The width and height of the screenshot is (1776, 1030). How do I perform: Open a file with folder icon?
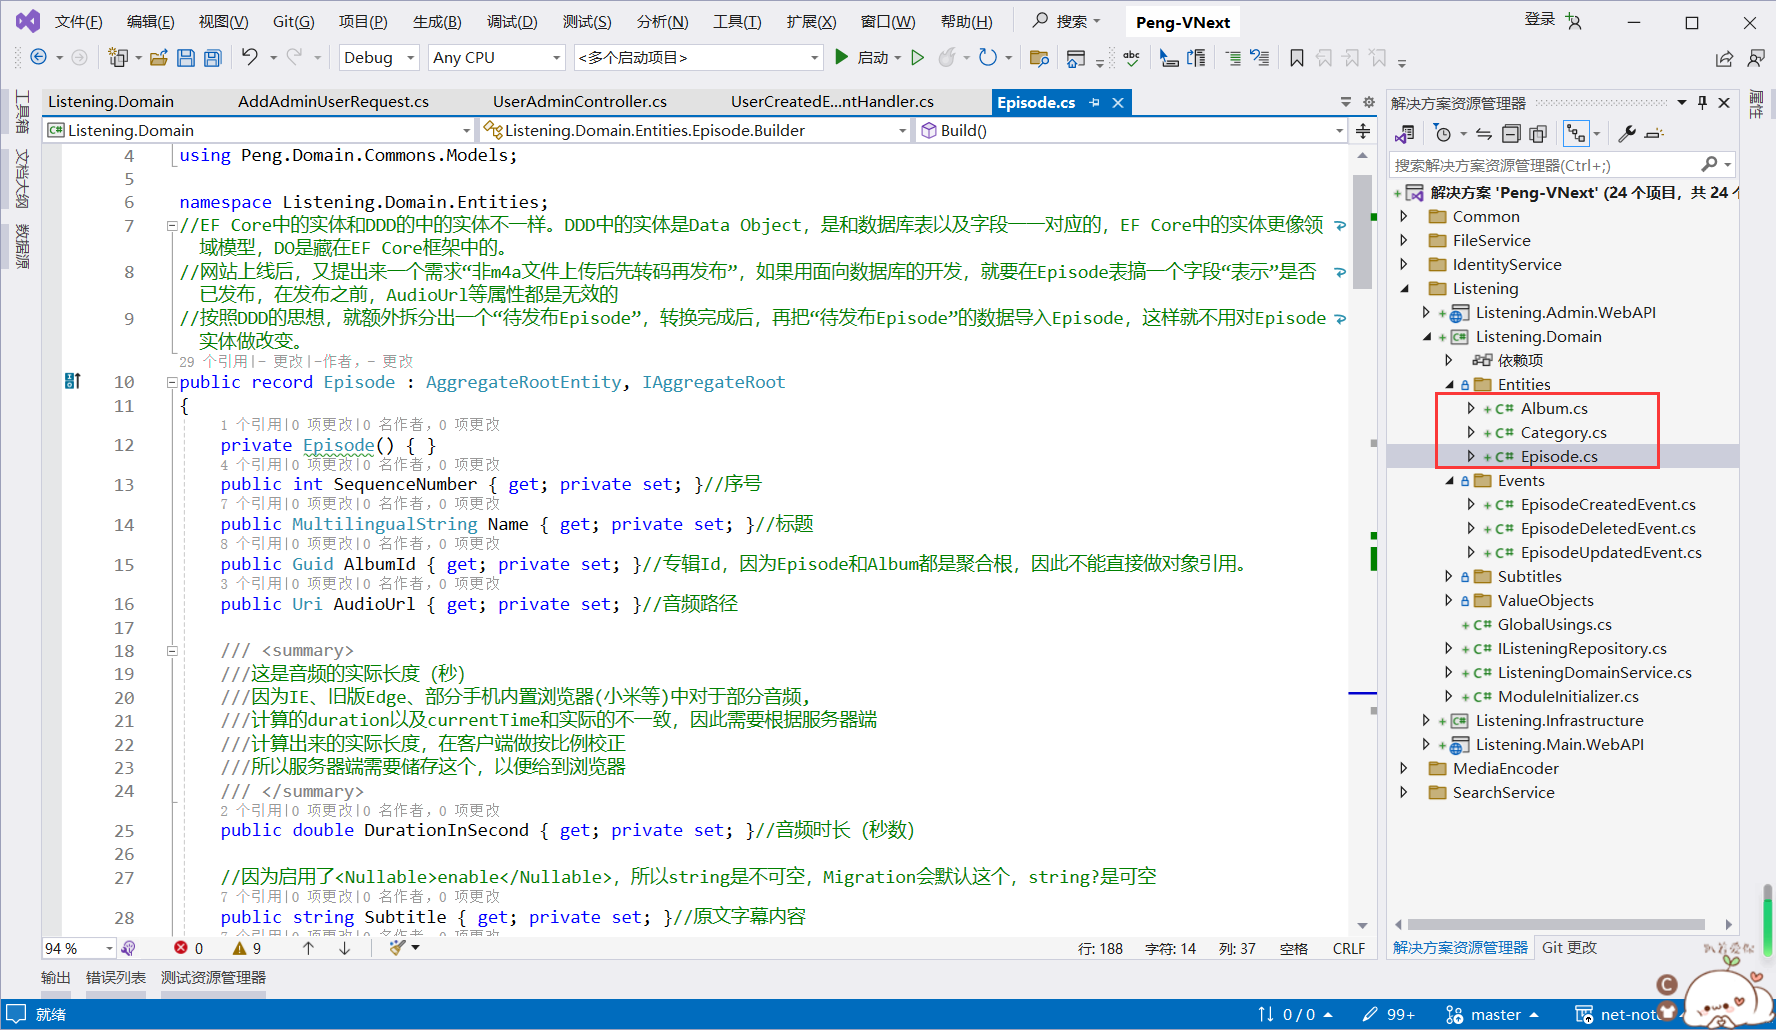tap(158, 58)
